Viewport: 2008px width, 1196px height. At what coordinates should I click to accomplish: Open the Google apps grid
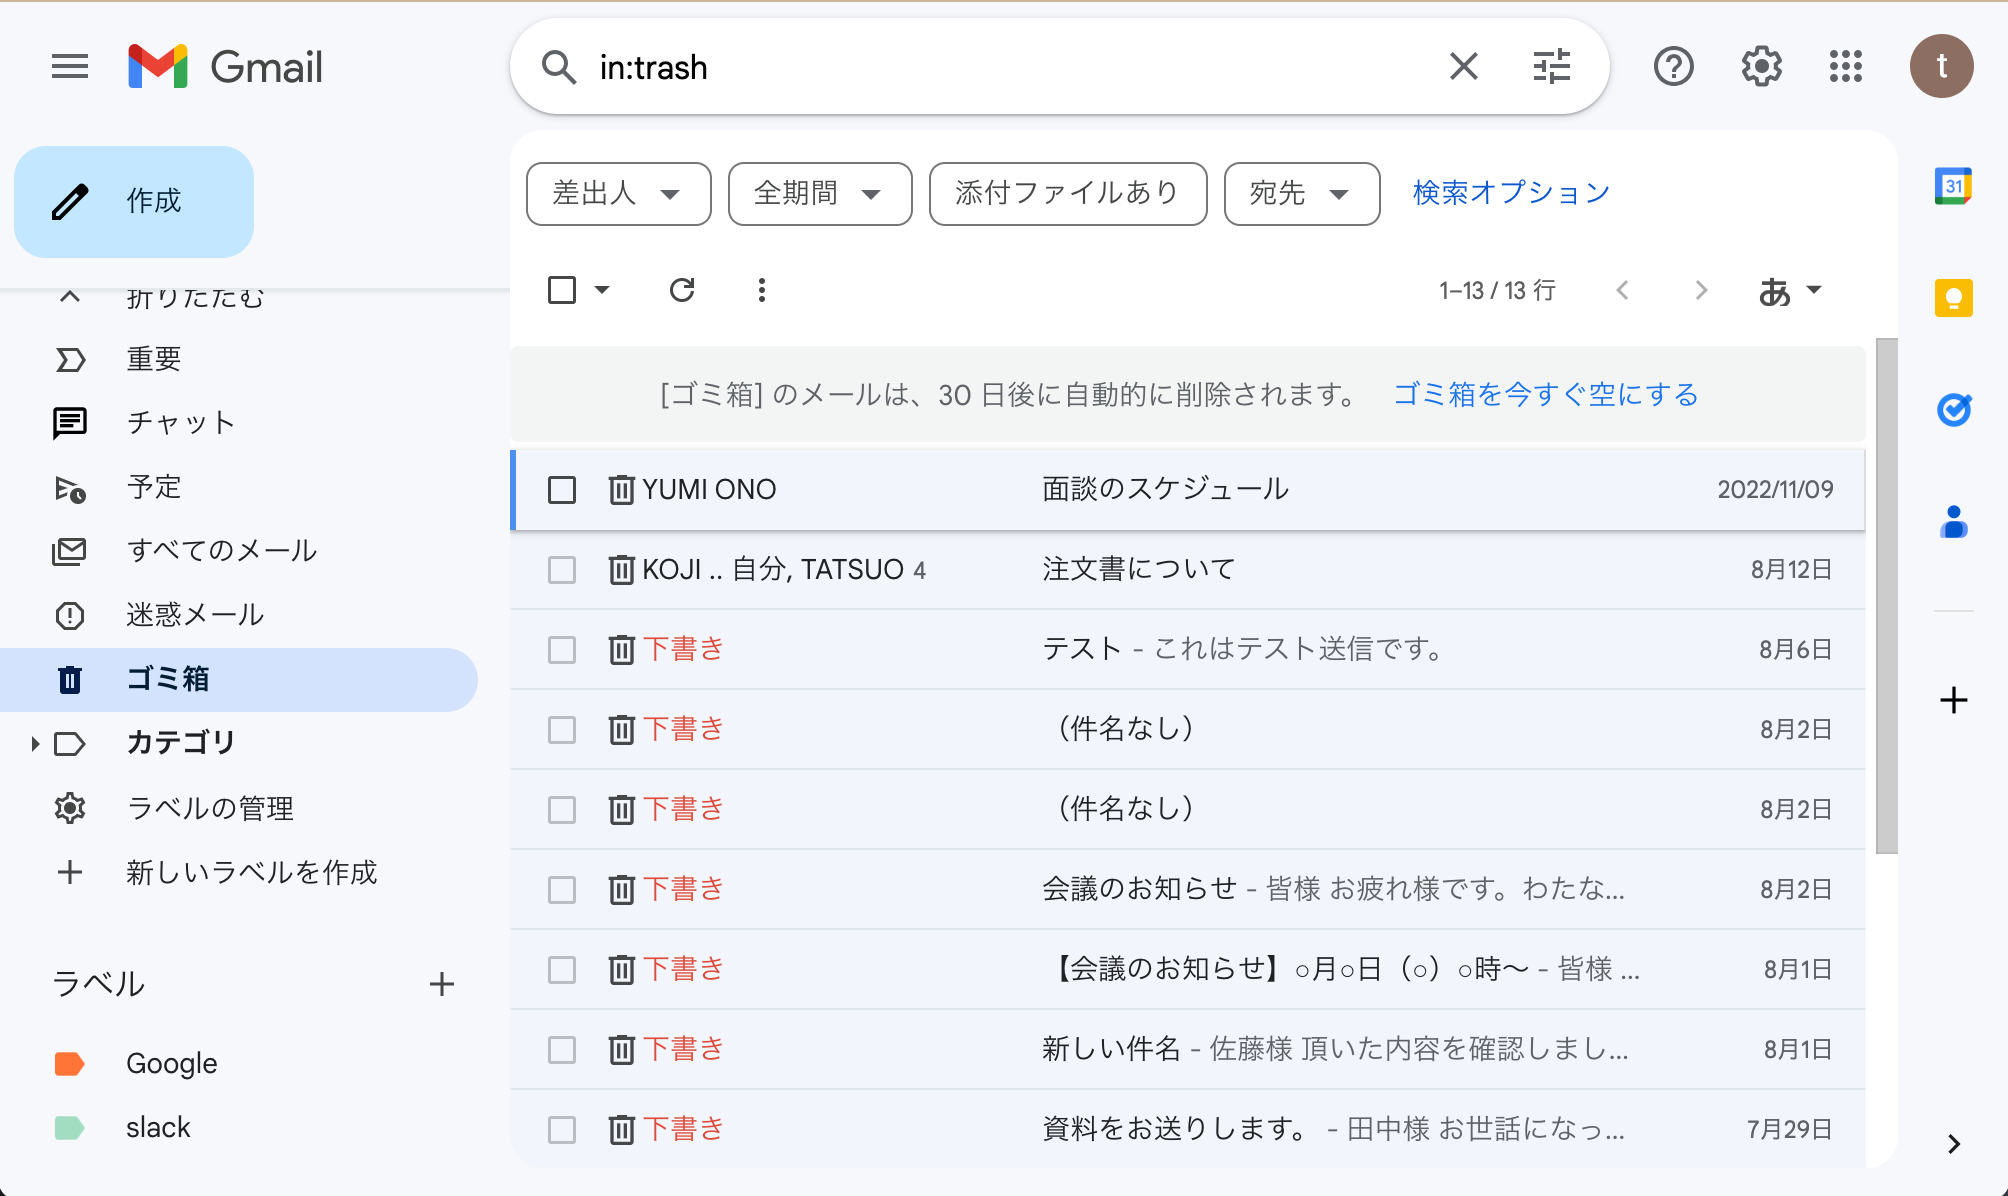(1846, 67)
